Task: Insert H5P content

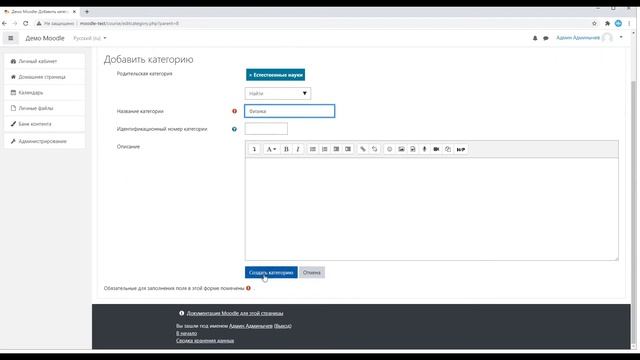Action: click(x=461, y=149)
